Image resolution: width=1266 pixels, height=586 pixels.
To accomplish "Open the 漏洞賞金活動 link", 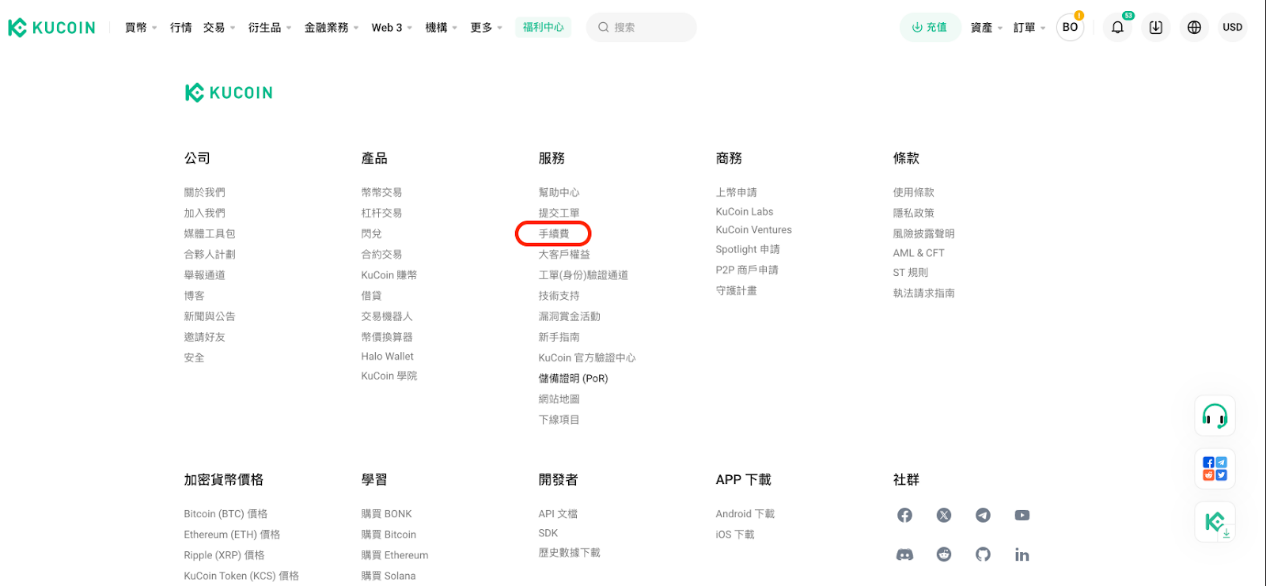I will (570, 316).
